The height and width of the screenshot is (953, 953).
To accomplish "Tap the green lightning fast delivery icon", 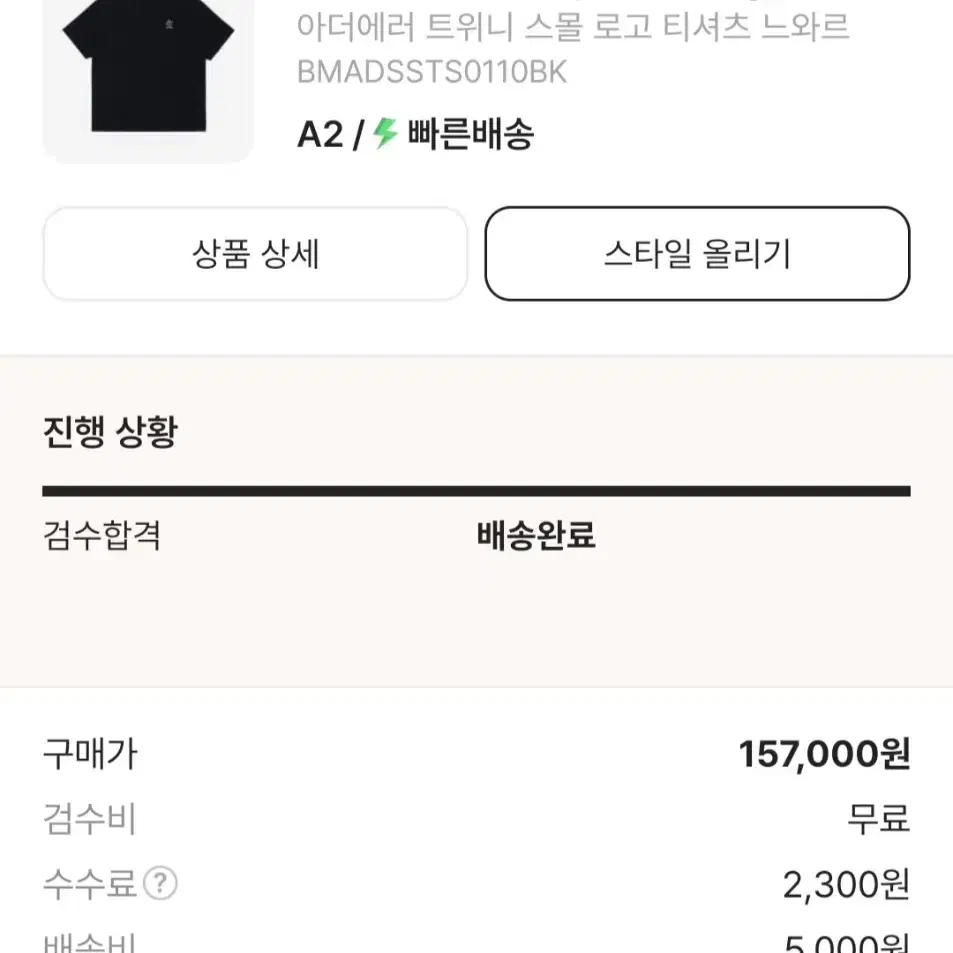I will click(x=385, y=133).
